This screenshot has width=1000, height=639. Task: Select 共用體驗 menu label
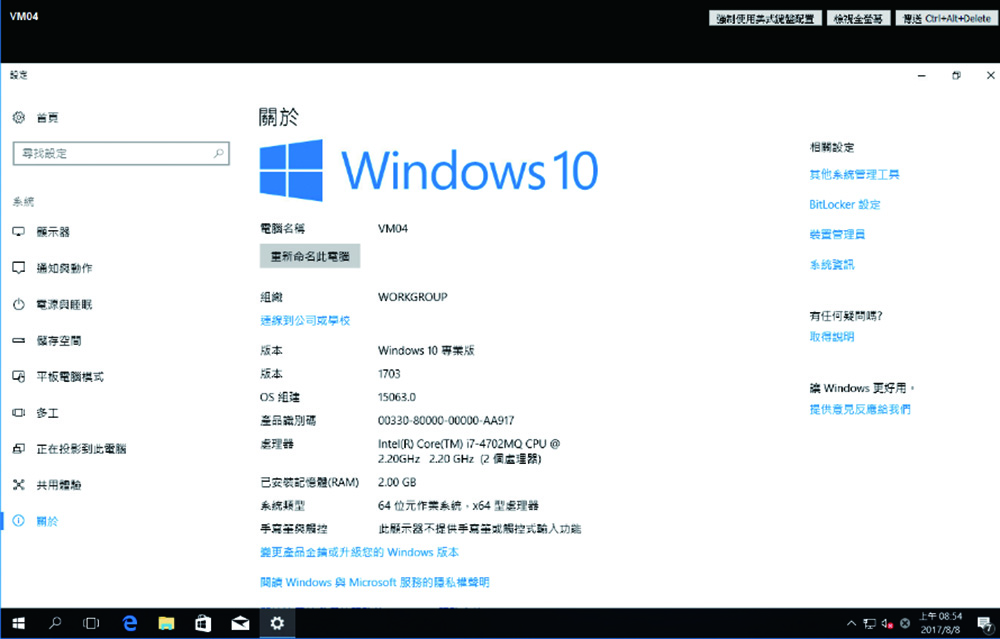[59, 485]
